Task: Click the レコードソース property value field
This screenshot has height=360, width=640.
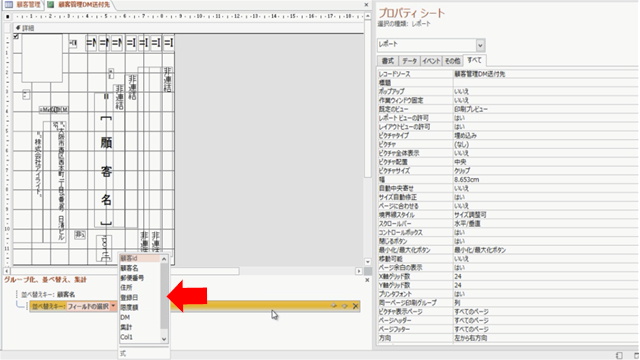Action: (545, 74)
